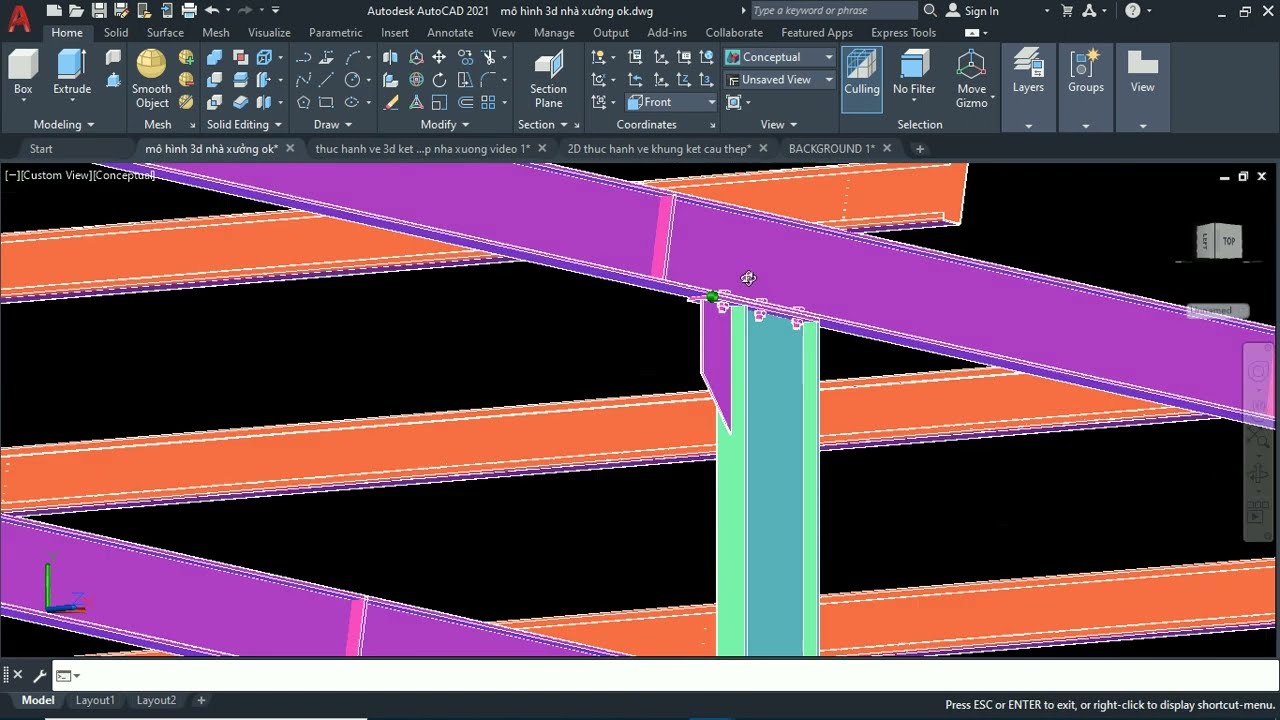Switch to the Start tab
The width and height of the screenshot is (1280, 720).
point(41,149)
